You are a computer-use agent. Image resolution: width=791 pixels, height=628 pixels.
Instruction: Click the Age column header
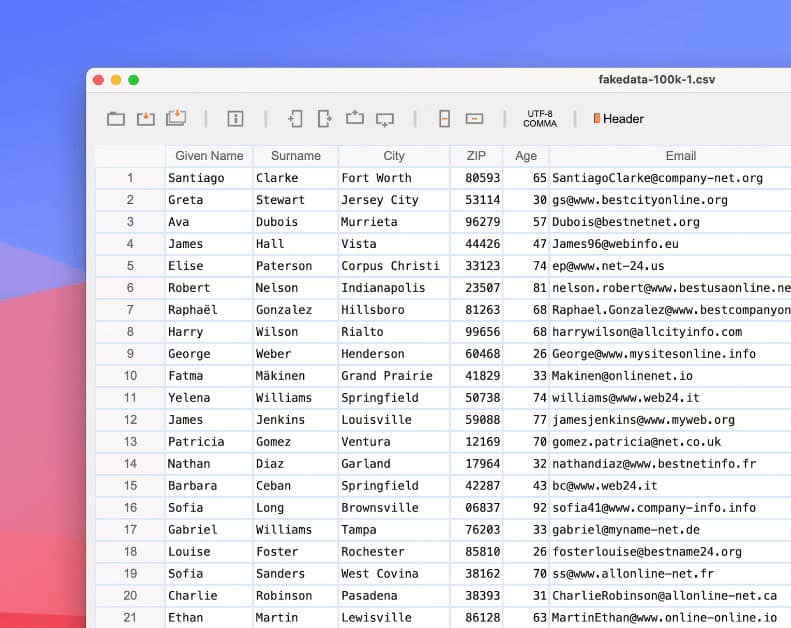click(526, 156)
